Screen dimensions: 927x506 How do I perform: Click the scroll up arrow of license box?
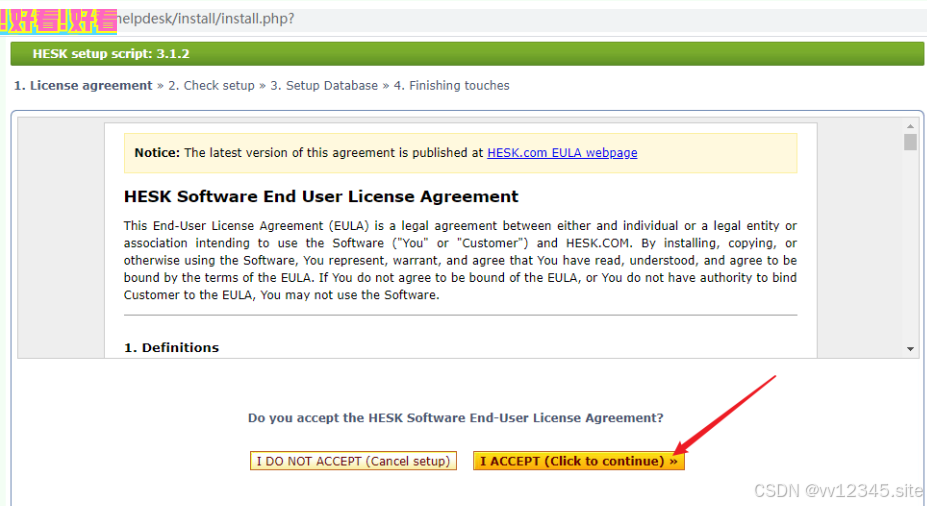[910, 126]
